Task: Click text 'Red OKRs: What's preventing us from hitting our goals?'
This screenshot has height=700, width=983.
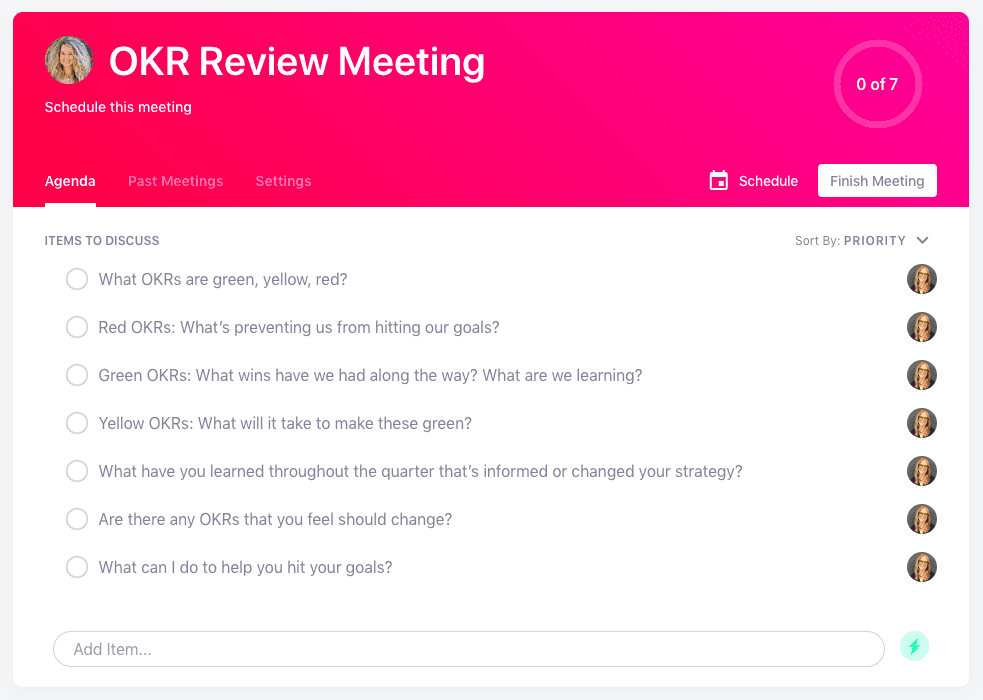Action: pos(299,327)
